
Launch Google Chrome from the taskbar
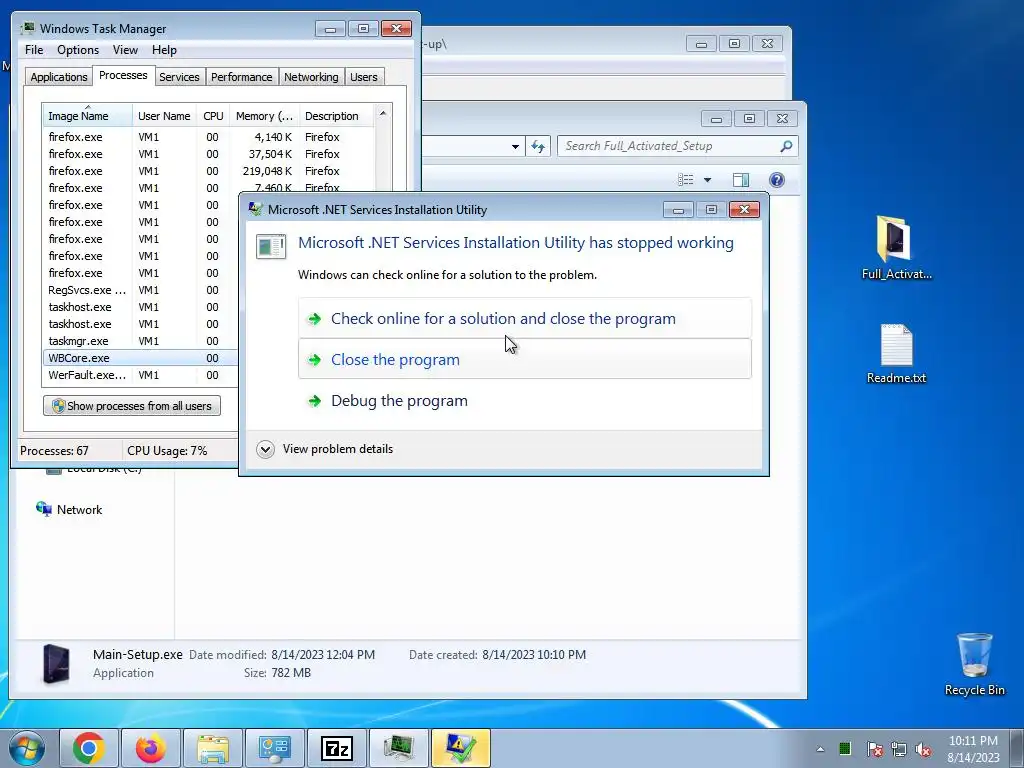[x=89, y=748]
